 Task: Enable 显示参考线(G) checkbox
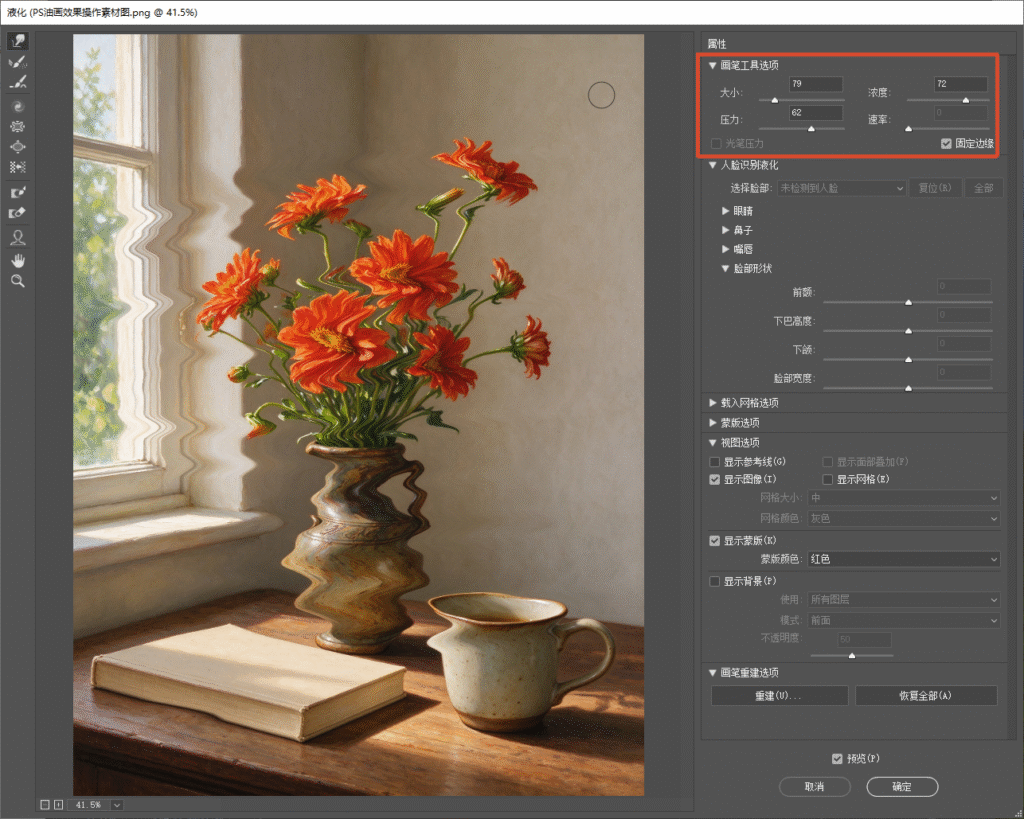tap(714, 462)
